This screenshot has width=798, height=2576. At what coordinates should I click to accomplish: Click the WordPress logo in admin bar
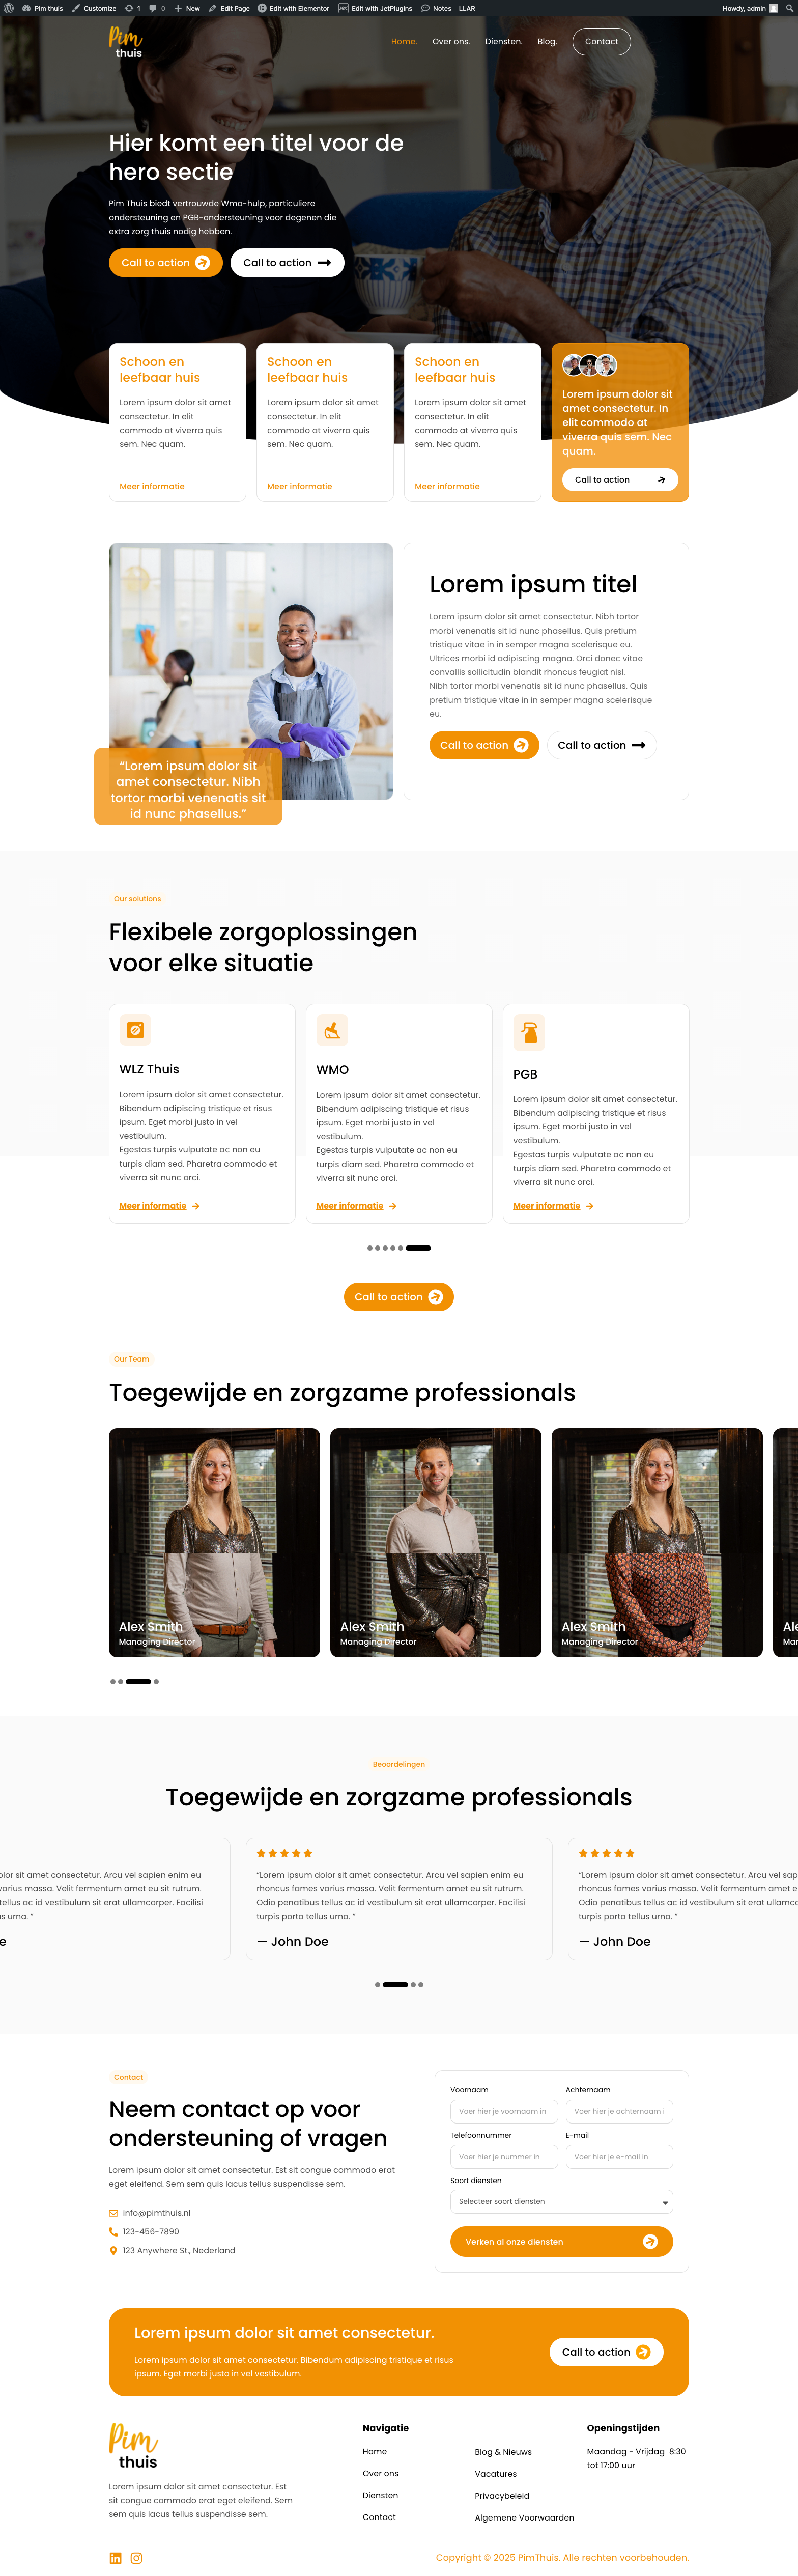[9, 8]
